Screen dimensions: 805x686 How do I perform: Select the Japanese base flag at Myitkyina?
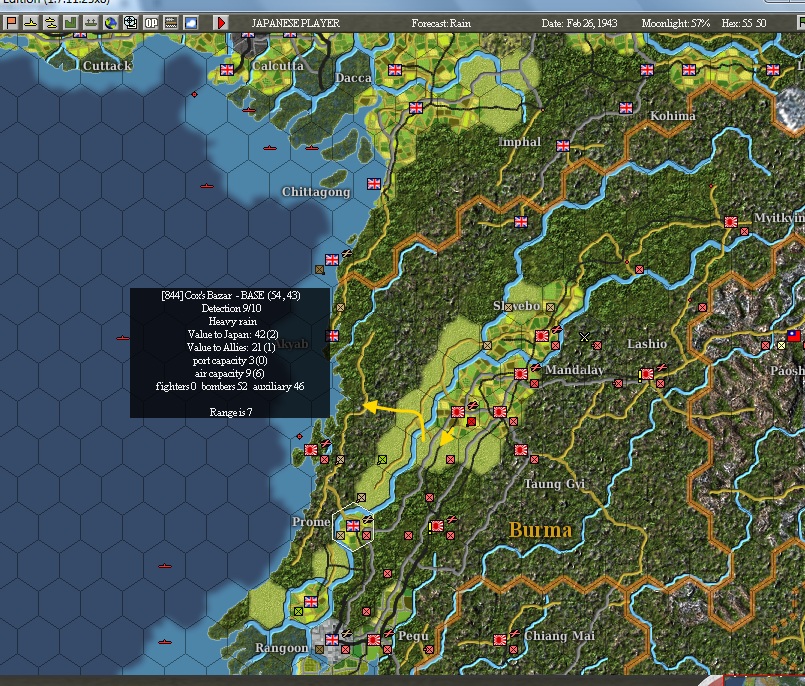(x=731, y=222)
